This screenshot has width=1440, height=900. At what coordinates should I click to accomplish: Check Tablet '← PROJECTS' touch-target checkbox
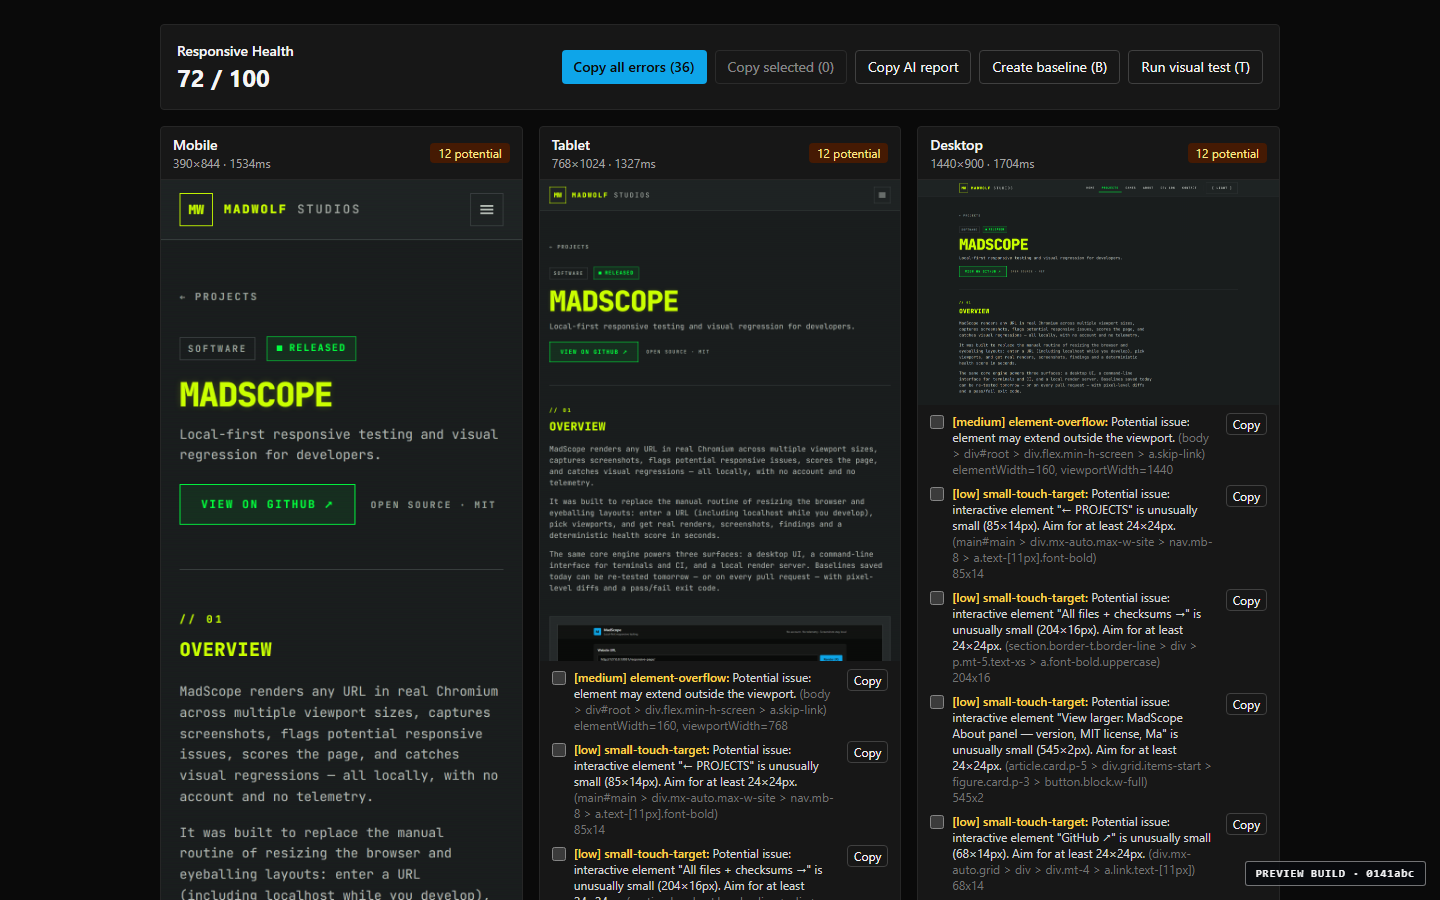[559, 750]
